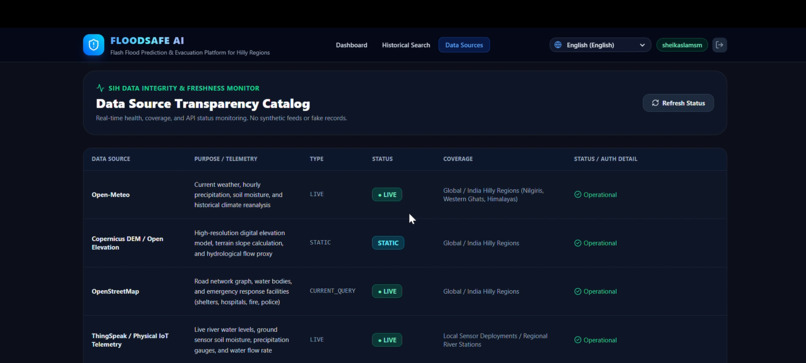Click the Refresh Status button
806x363 pixels.
pyautogui.click(x=678, y=103)
